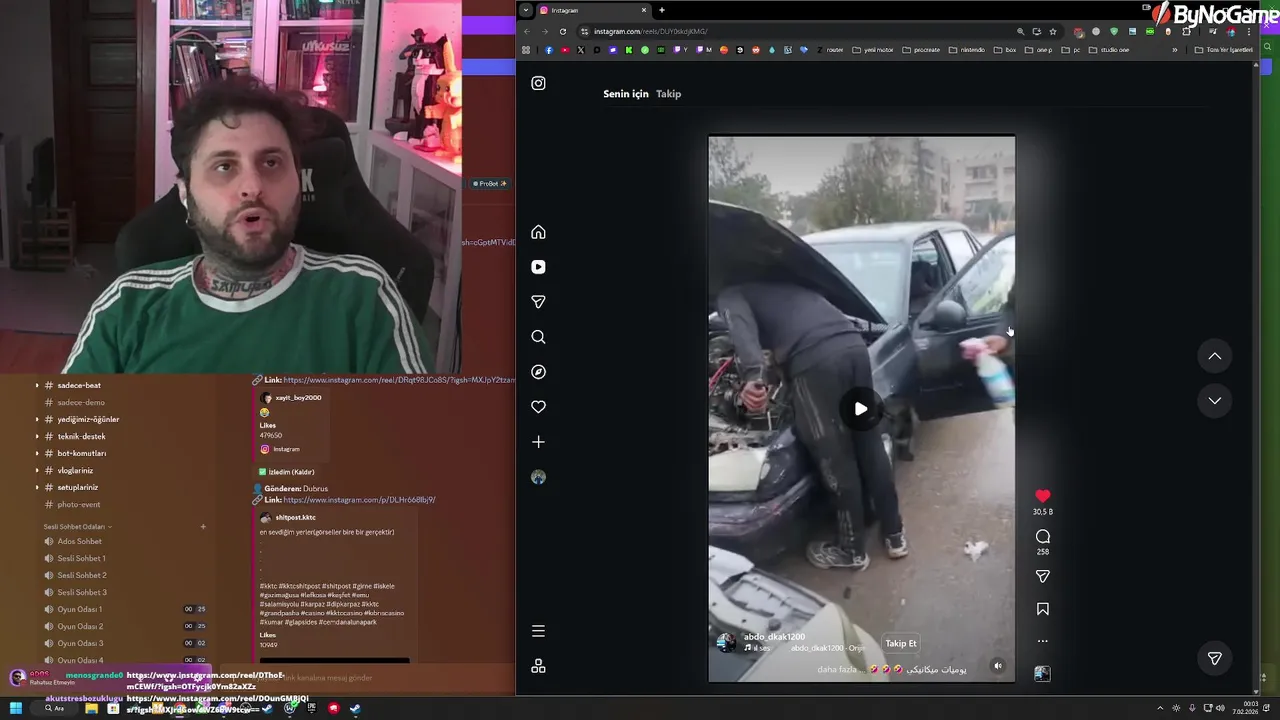Expand the setuplariniz channel arrow

pyautogui.click(x=37, y=487)
